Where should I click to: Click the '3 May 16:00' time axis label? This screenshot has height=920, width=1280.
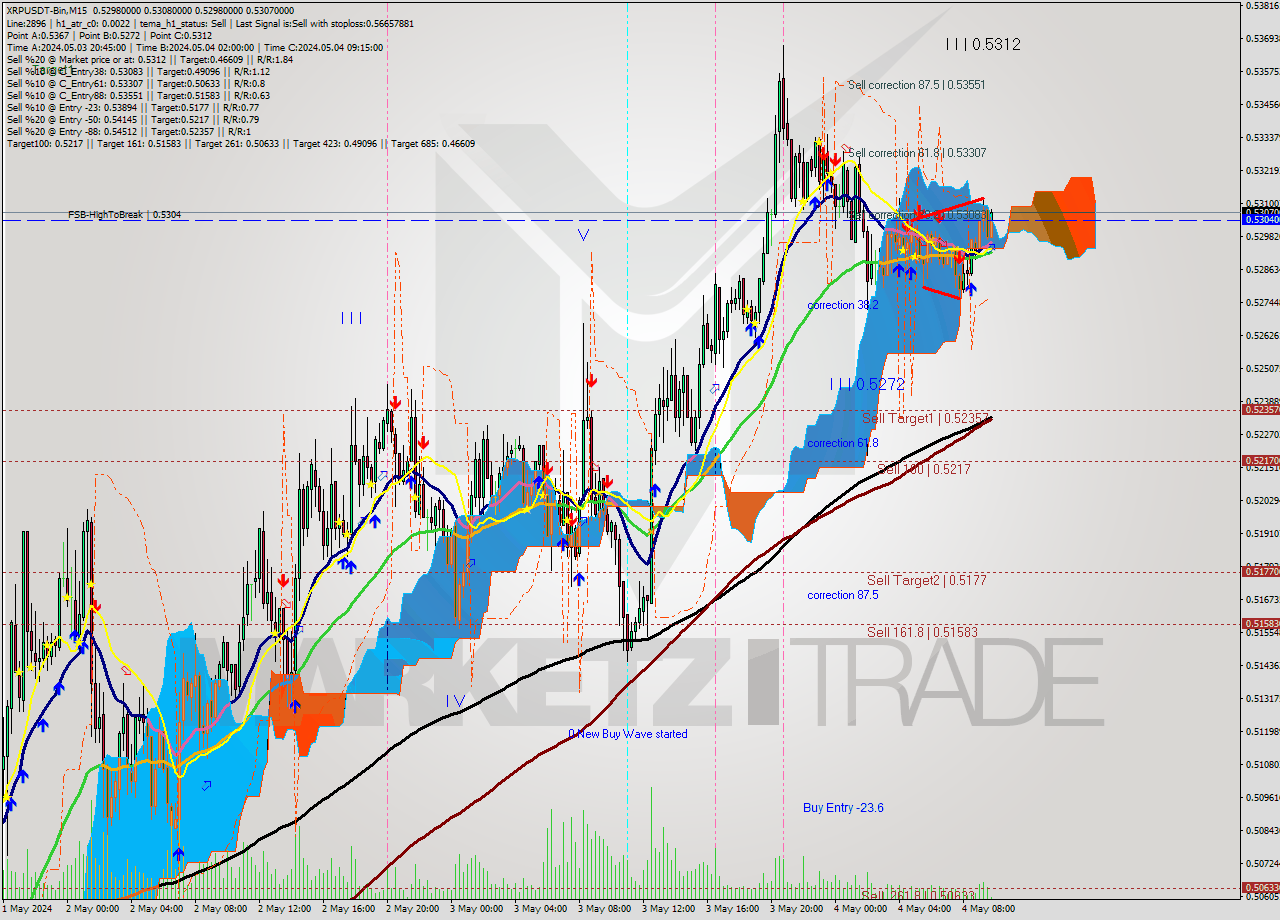(x=732, y=909)
